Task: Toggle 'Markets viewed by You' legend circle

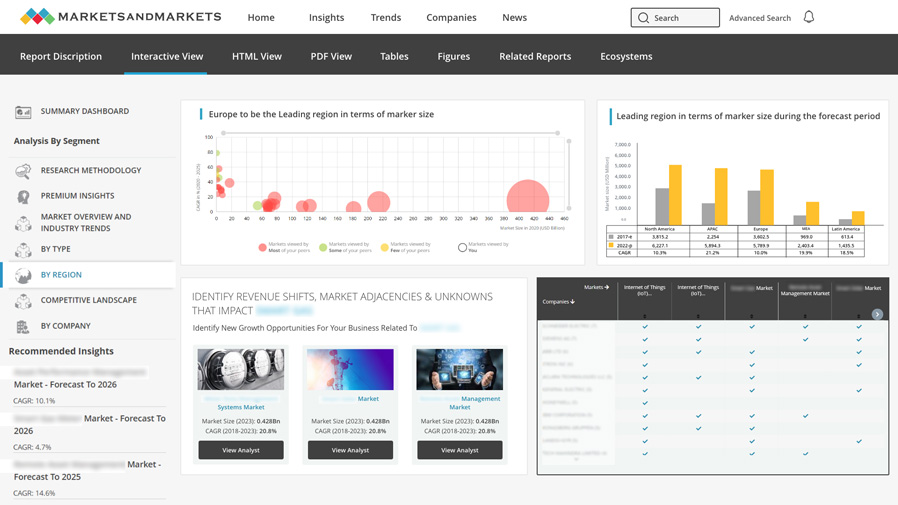Action: click(x=462, y=247)
